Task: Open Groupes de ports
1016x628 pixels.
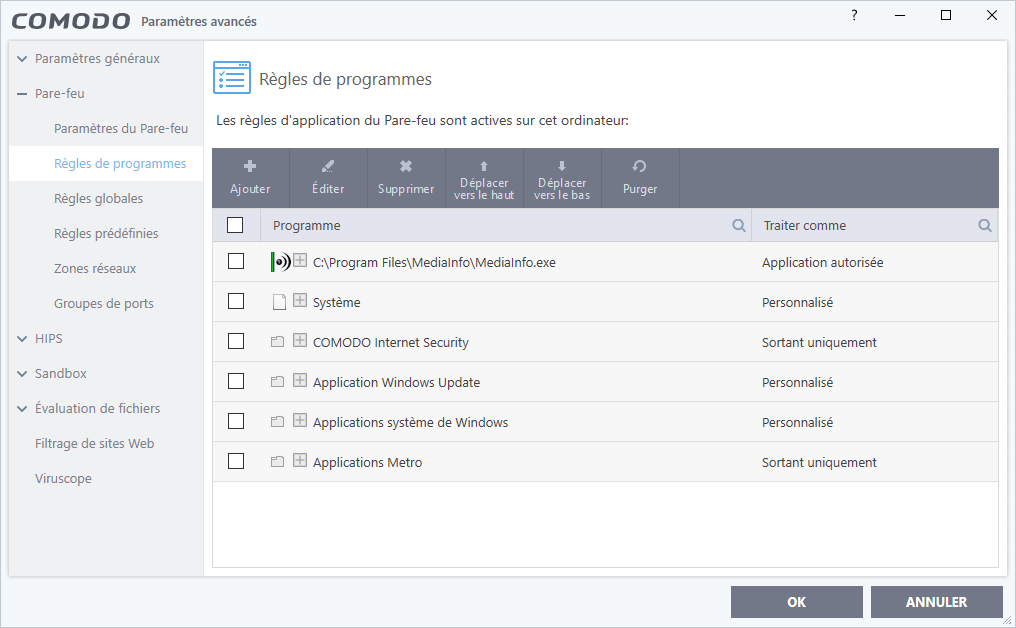Action: [x=104, y=303]
